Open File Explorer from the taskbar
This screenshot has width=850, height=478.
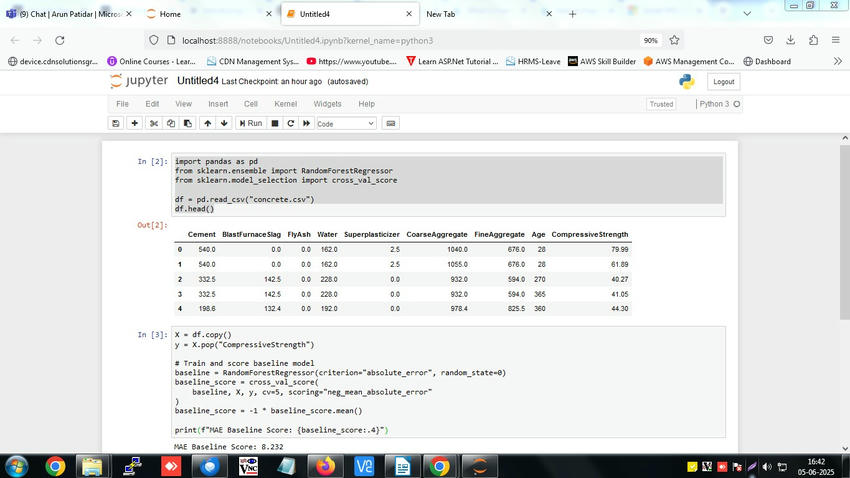(x=92, y=467)
